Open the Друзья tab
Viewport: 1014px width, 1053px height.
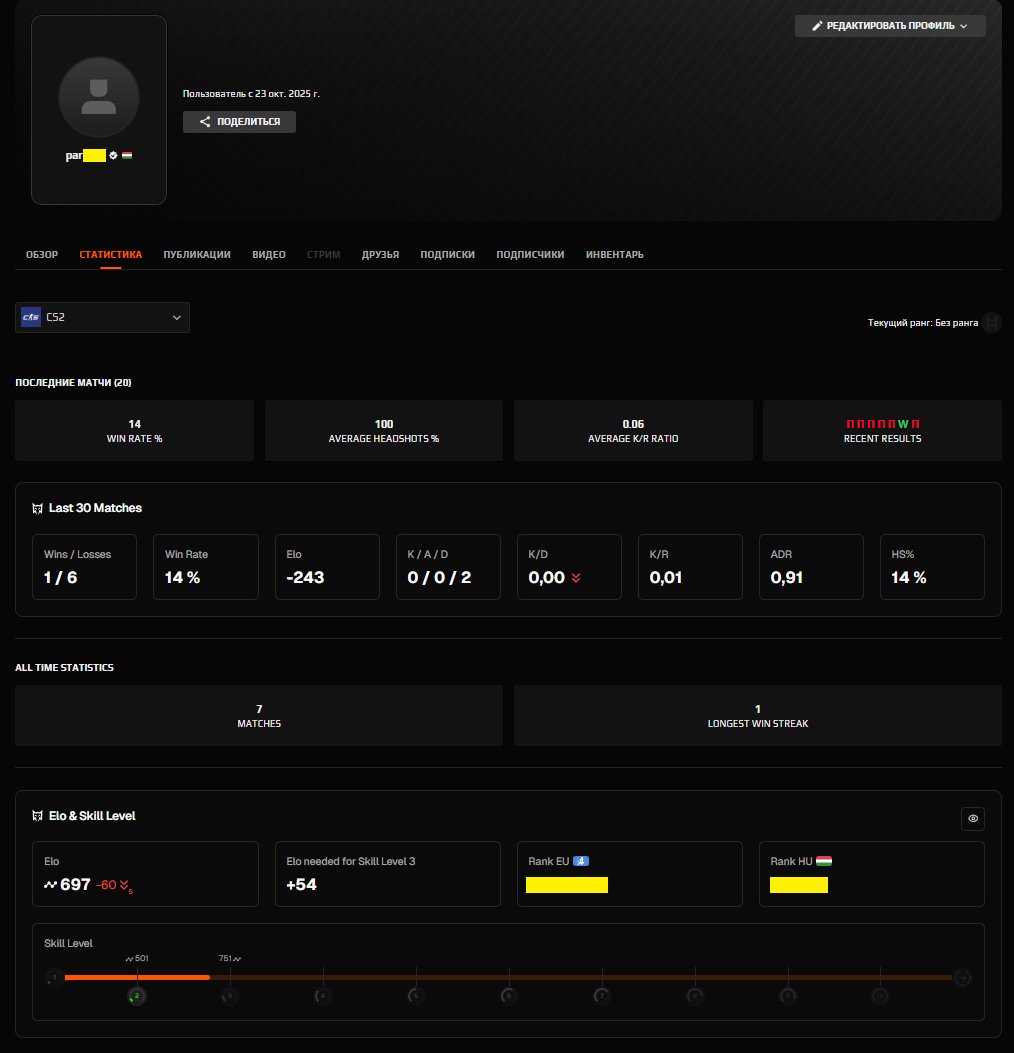pos(380,255)
